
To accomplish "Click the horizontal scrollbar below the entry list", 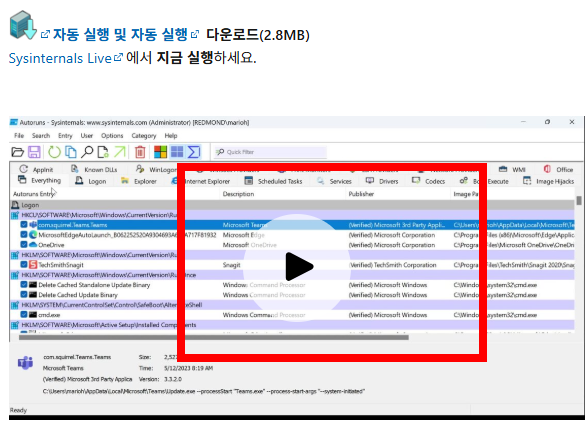I will (214, 337).
